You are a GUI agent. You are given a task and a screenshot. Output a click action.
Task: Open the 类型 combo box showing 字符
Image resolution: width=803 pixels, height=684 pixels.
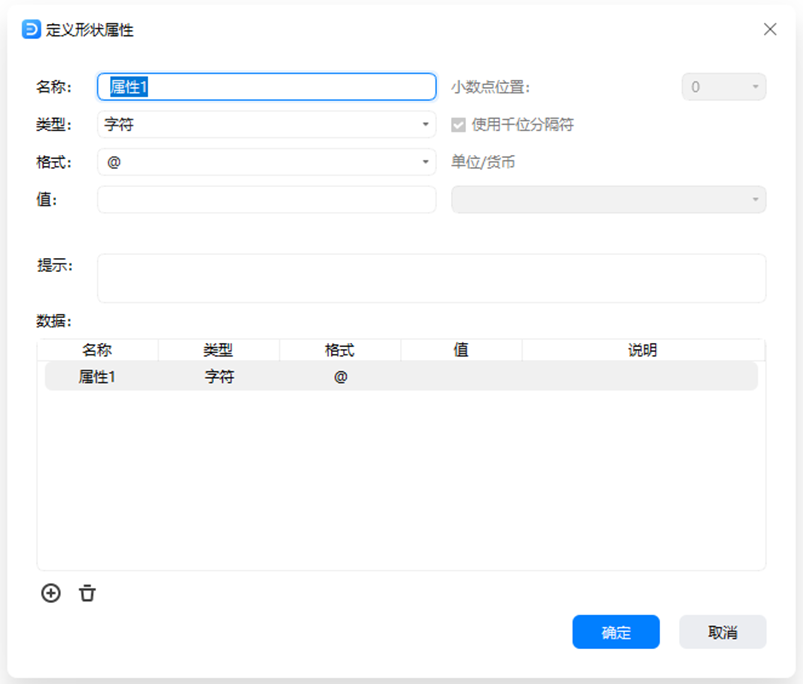(265, 124)
